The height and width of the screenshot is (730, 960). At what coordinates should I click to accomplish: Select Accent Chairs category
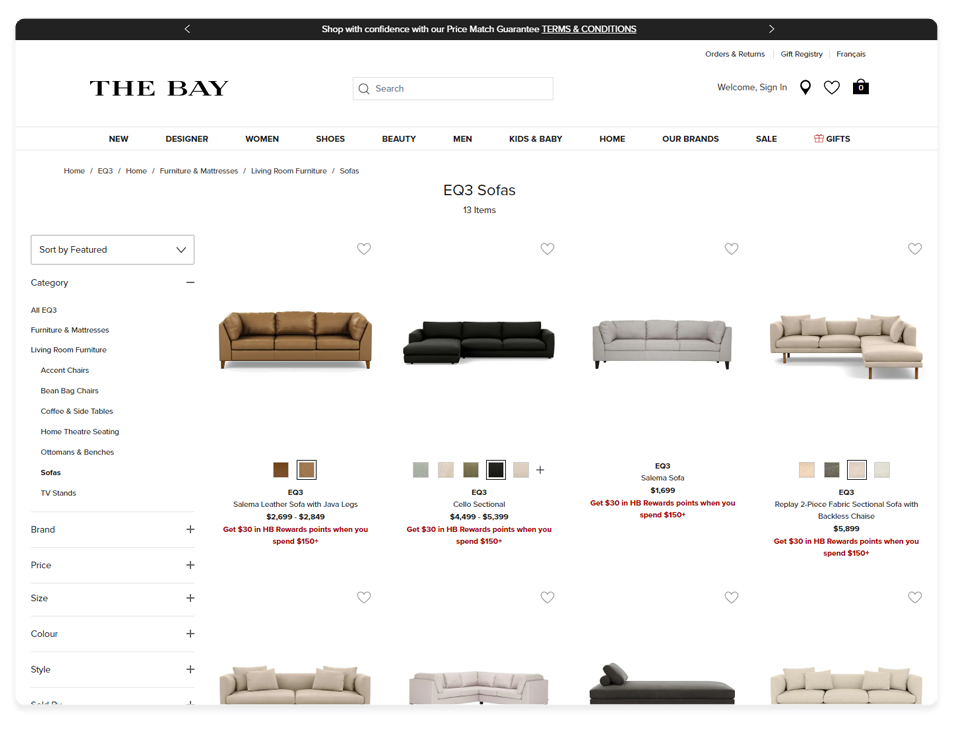pyautogui.click(x=64, y=370)
